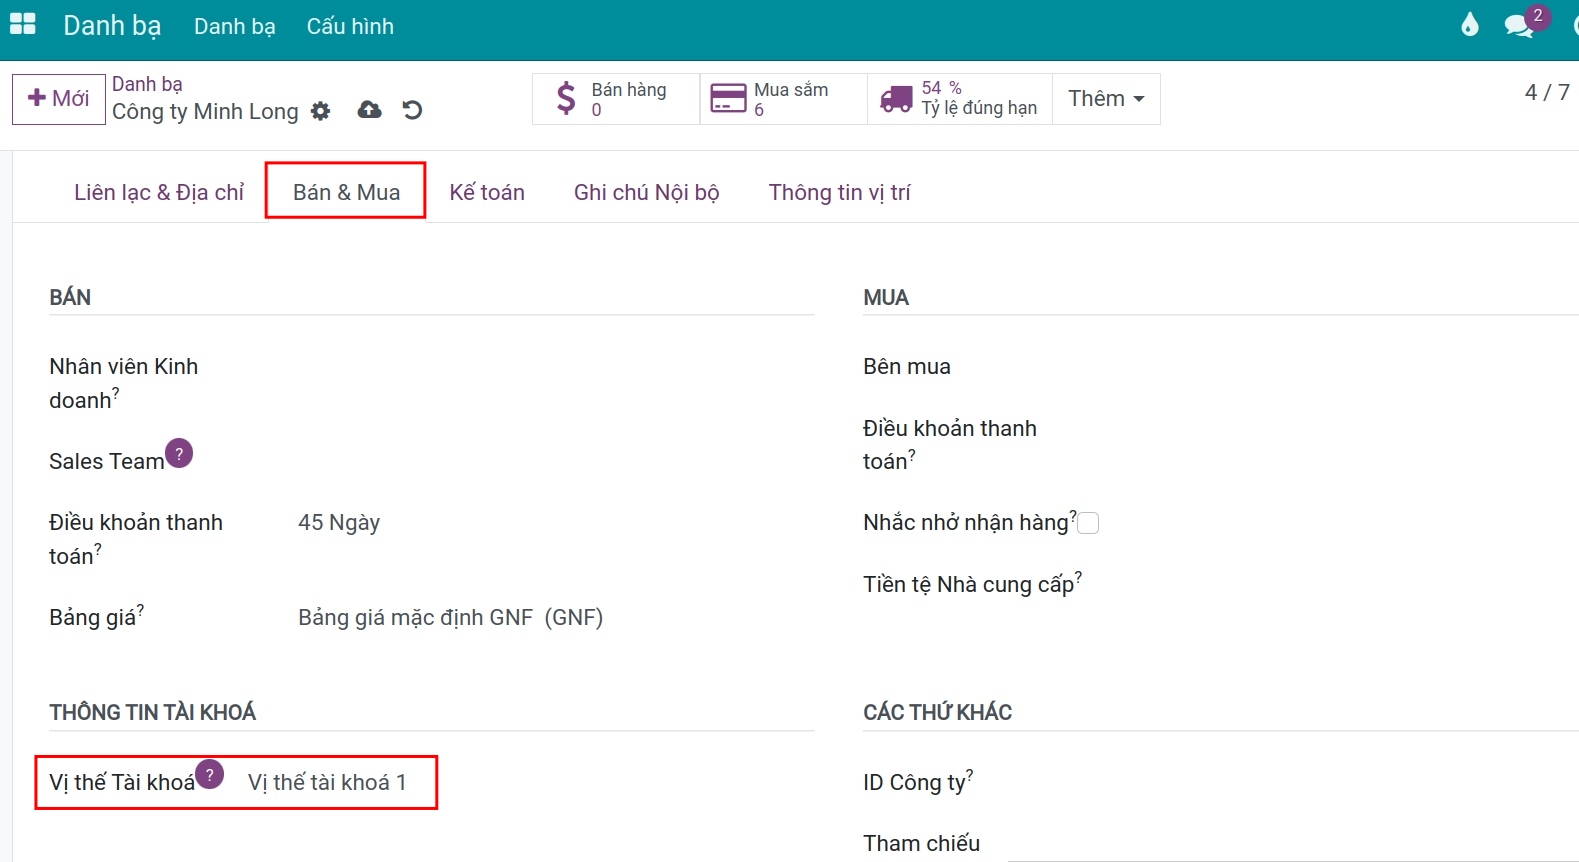Image resolution: width=1579 pixels, height=862 pixels.
Task: Switch to Kế toán tab
Action: click(x=487, y=192)
